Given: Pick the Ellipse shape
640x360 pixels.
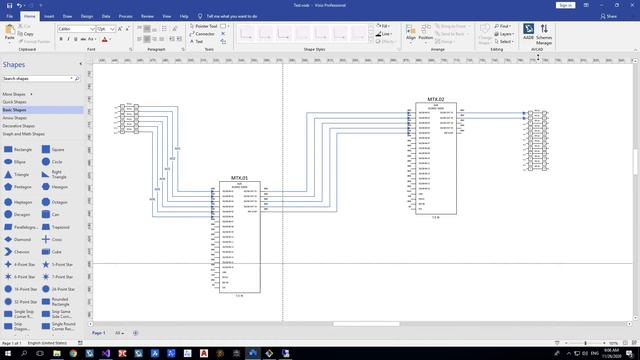Looking at the screenshot, I should 15,162.
